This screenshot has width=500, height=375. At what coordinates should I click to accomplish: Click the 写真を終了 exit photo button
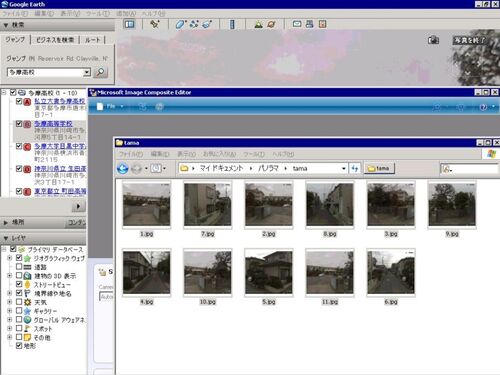(x=469, y=40)
